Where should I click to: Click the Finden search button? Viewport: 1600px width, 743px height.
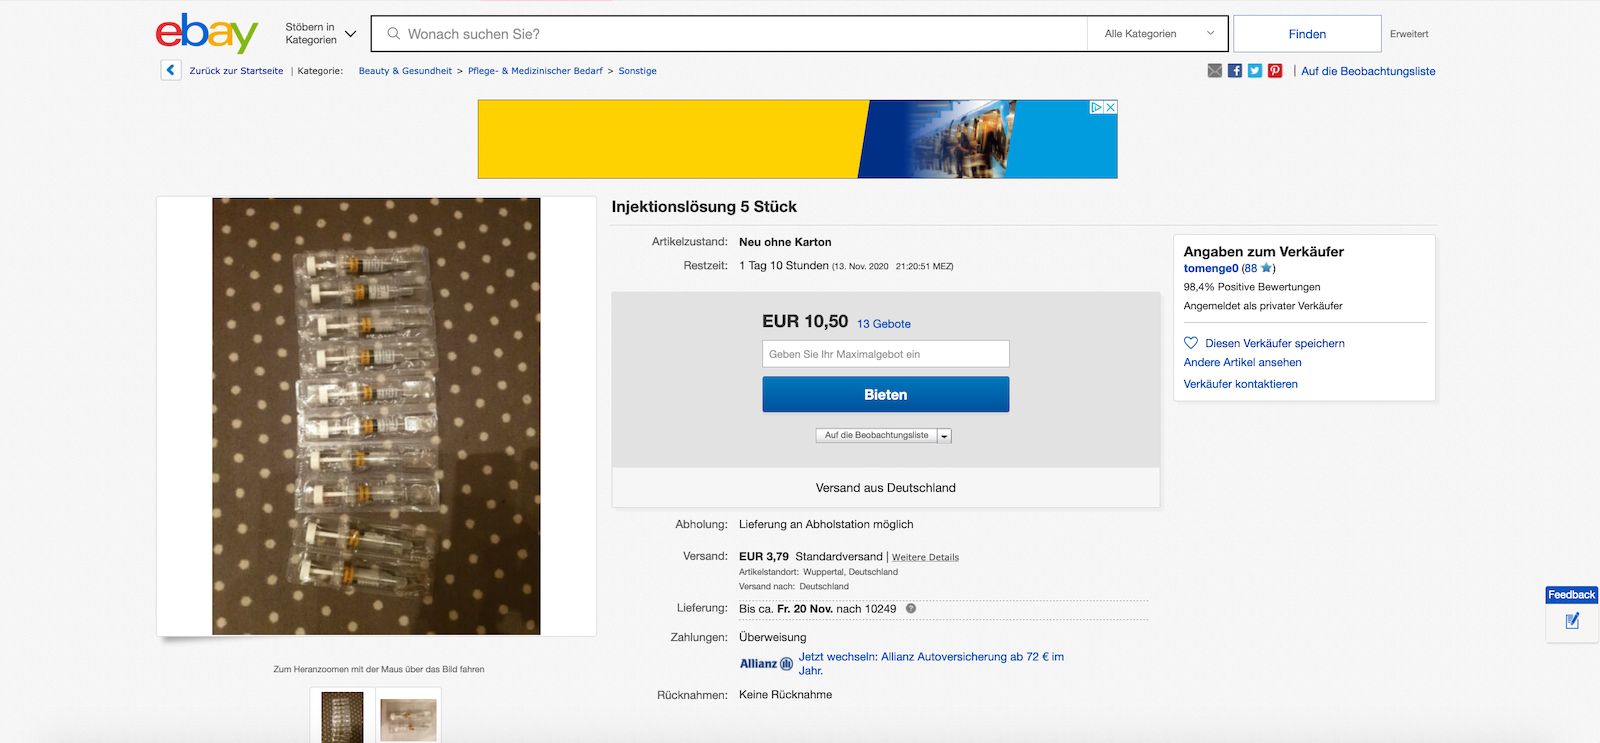pyautogui.click(x=1307, y=34)
